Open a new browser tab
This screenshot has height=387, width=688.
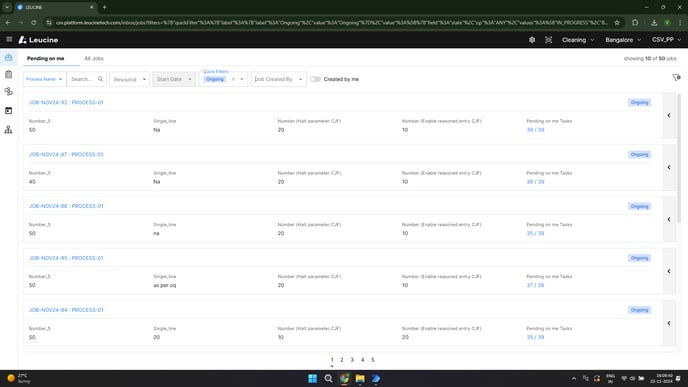104,7
